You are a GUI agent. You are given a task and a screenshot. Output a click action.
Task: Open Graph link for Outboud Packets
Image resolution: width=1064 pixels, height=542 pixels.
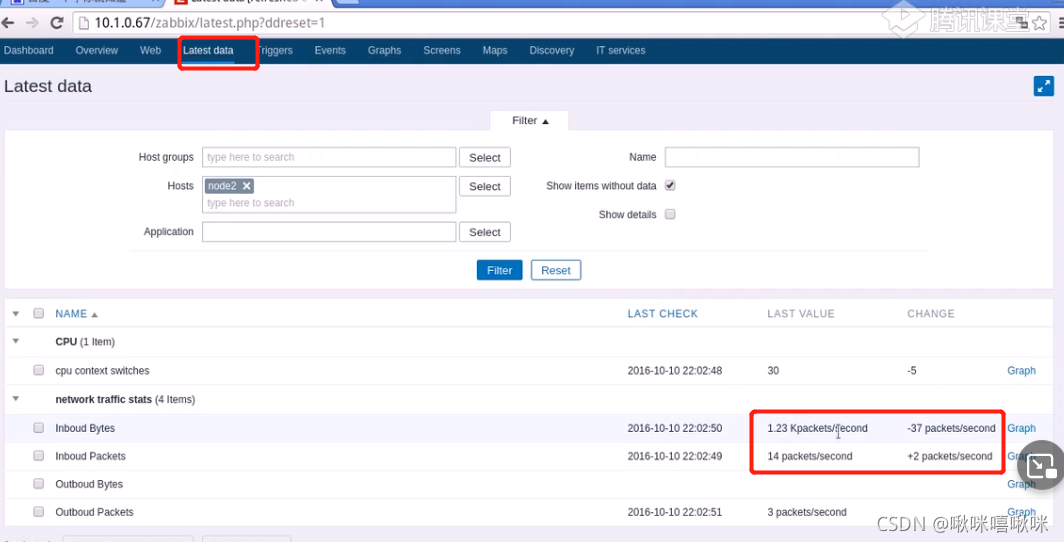(x=1021, y=512)
